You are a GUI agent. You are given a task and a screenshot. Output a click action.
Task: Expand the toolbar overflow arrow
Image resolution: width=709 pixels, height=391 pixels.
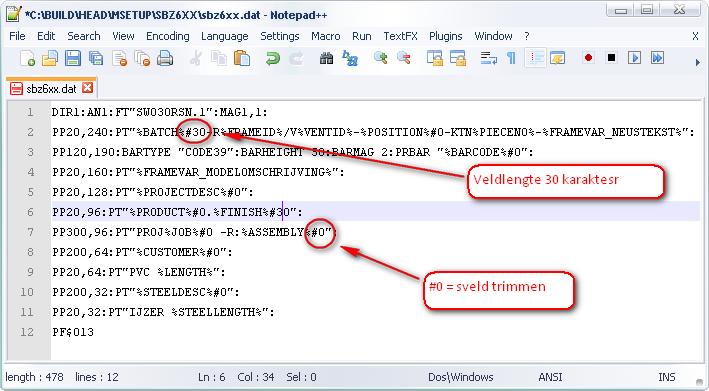click(697, 62)
